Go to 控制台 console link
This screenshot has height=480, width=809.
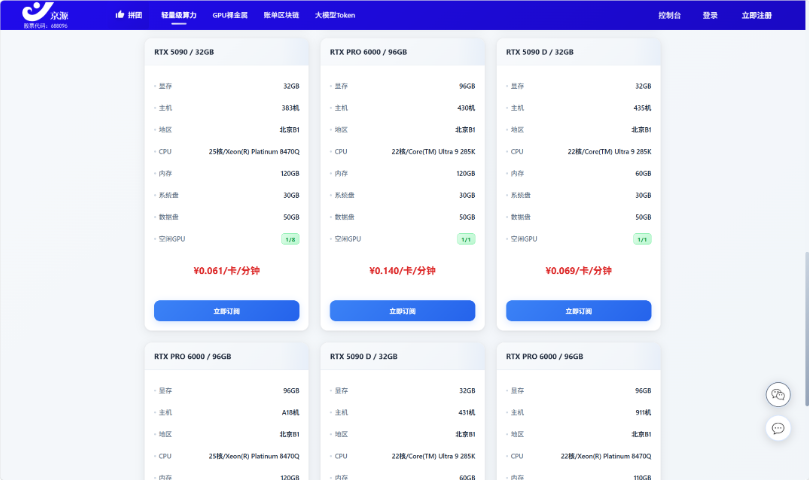669,15
